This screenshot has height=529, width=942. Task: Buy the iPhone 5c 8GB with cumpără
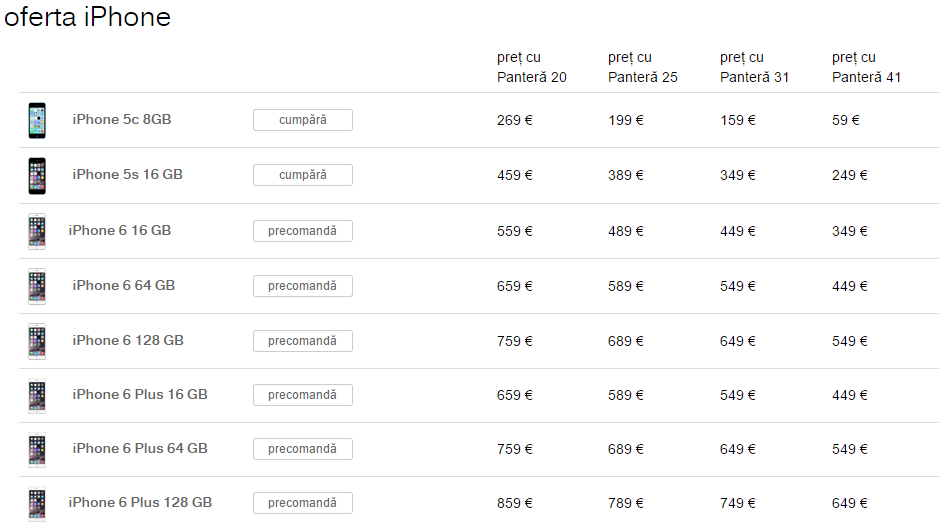[x=303, y=120]
